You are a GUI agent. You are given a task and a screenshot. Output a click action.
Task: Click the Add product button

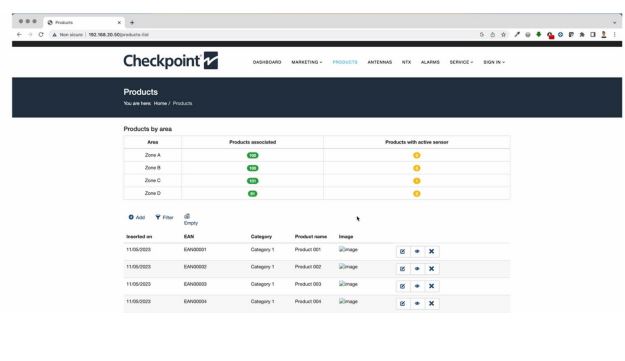(x=136, y=217)
